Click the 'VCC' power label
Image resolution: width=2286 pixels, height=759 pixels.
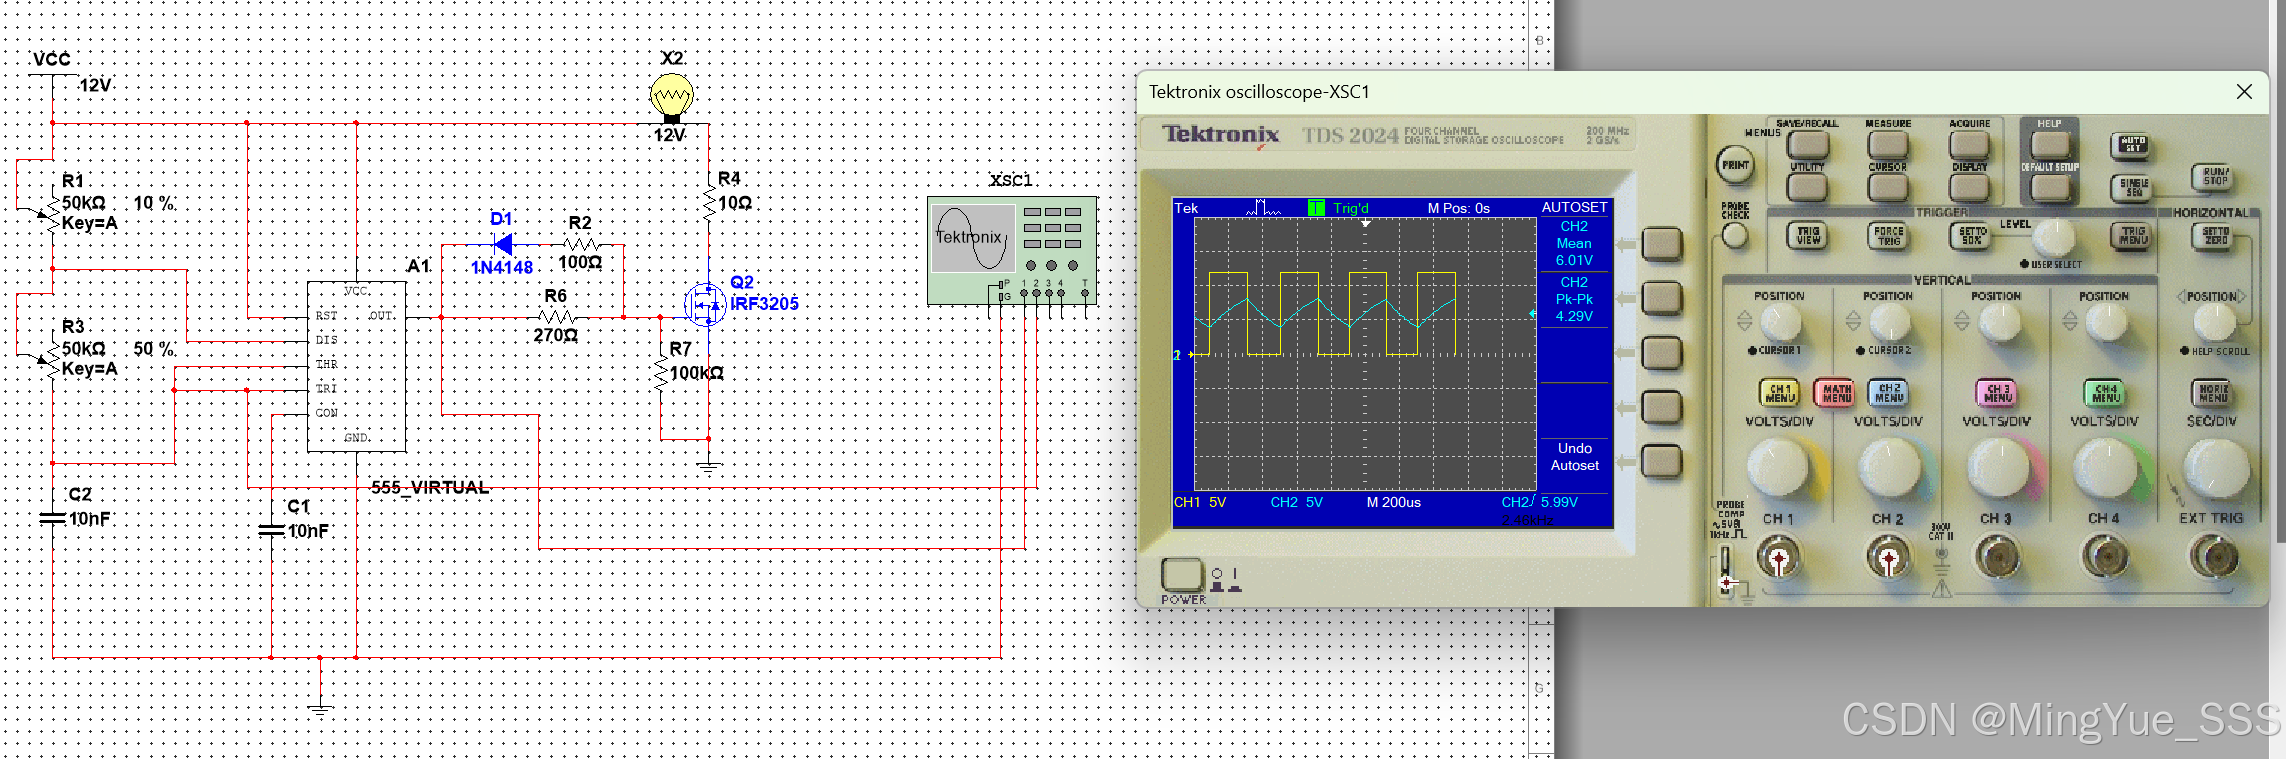52,60
